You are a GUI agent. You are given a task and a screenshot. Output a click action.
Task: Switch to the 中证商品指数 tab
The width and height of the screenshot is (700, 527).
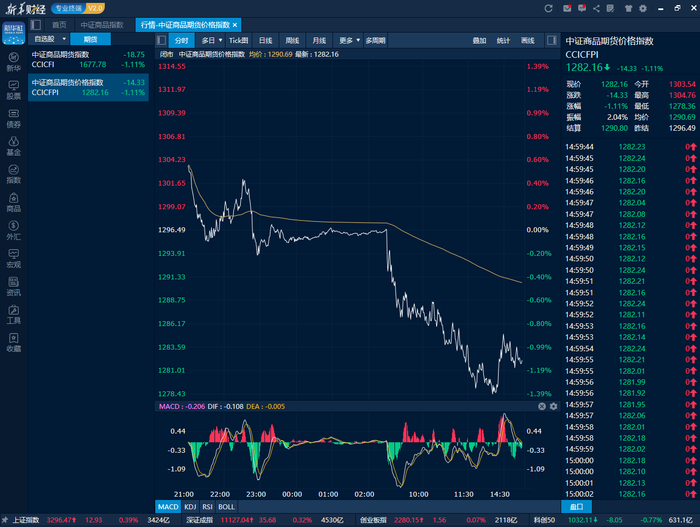click(x=102, y=25)
